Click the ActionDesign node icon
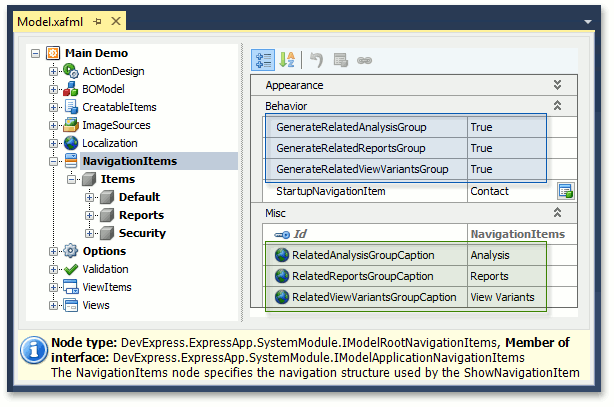This screenshot has width=614, height=407. pyautogui.click(x=71, y=71)
